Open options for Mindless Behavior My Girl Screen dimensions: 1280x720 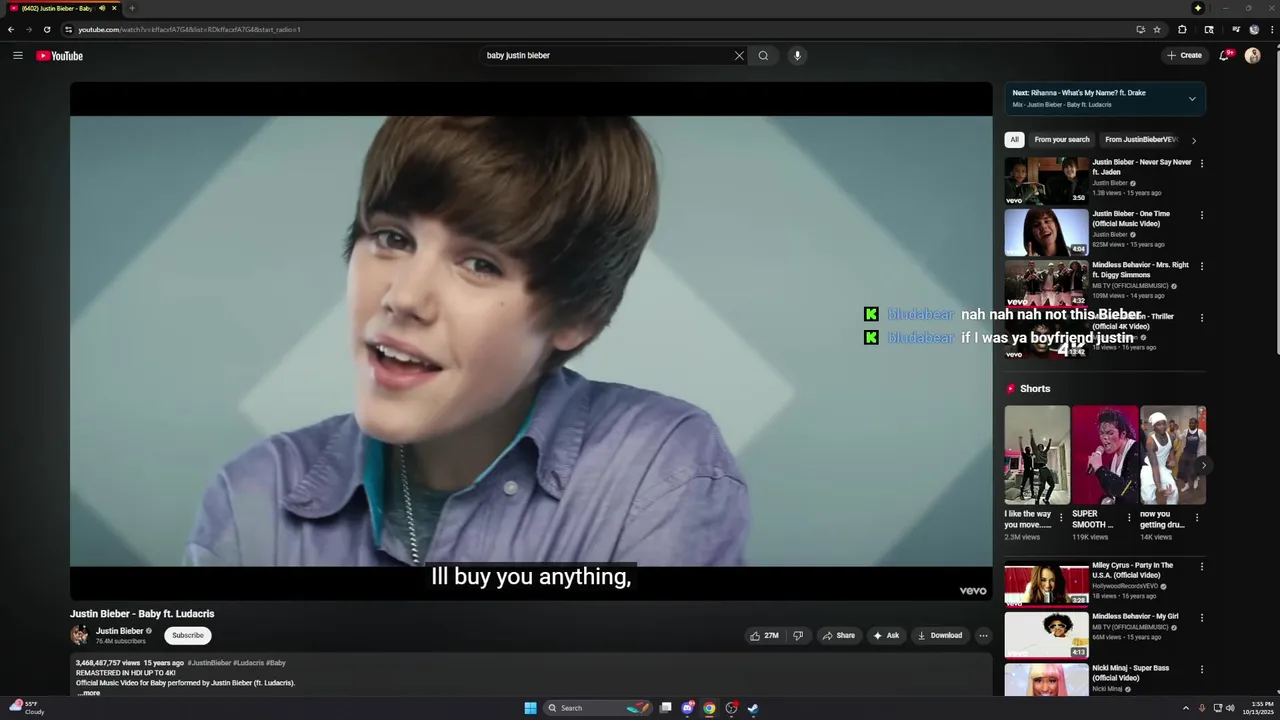pos(1201,618)
